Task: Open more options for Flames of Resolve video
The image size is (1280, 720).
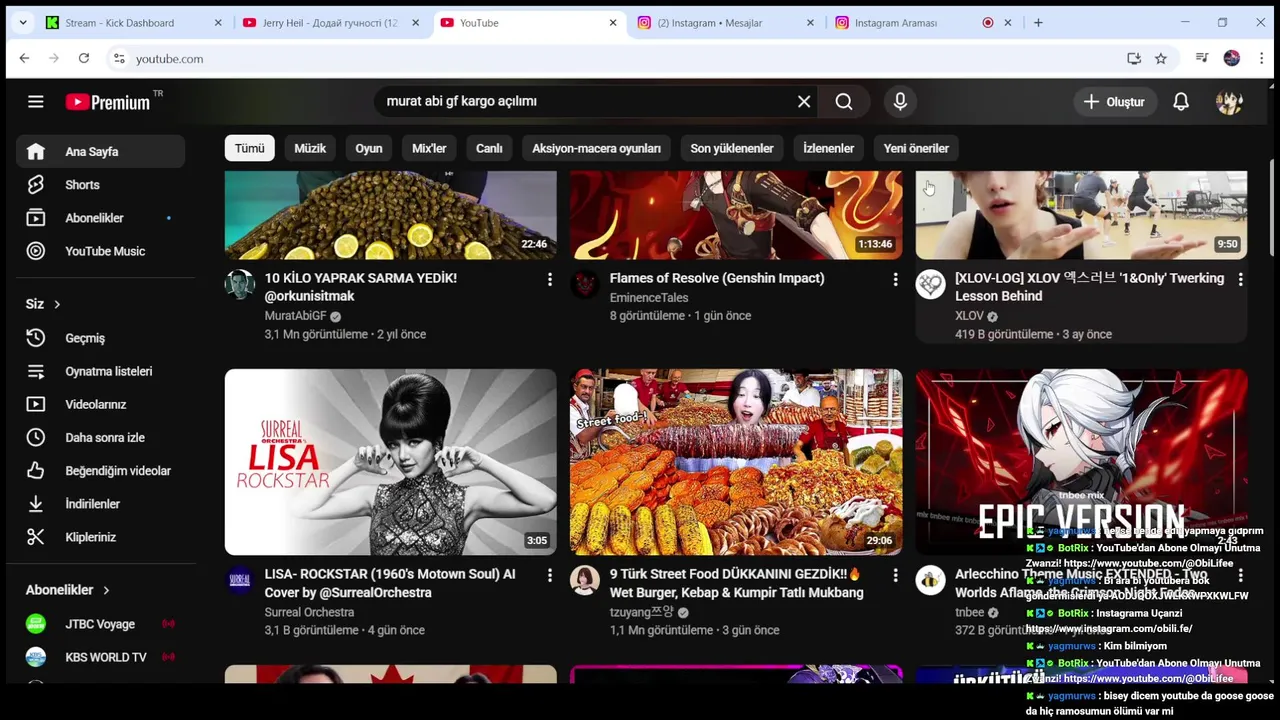Action: click(895, 280)
